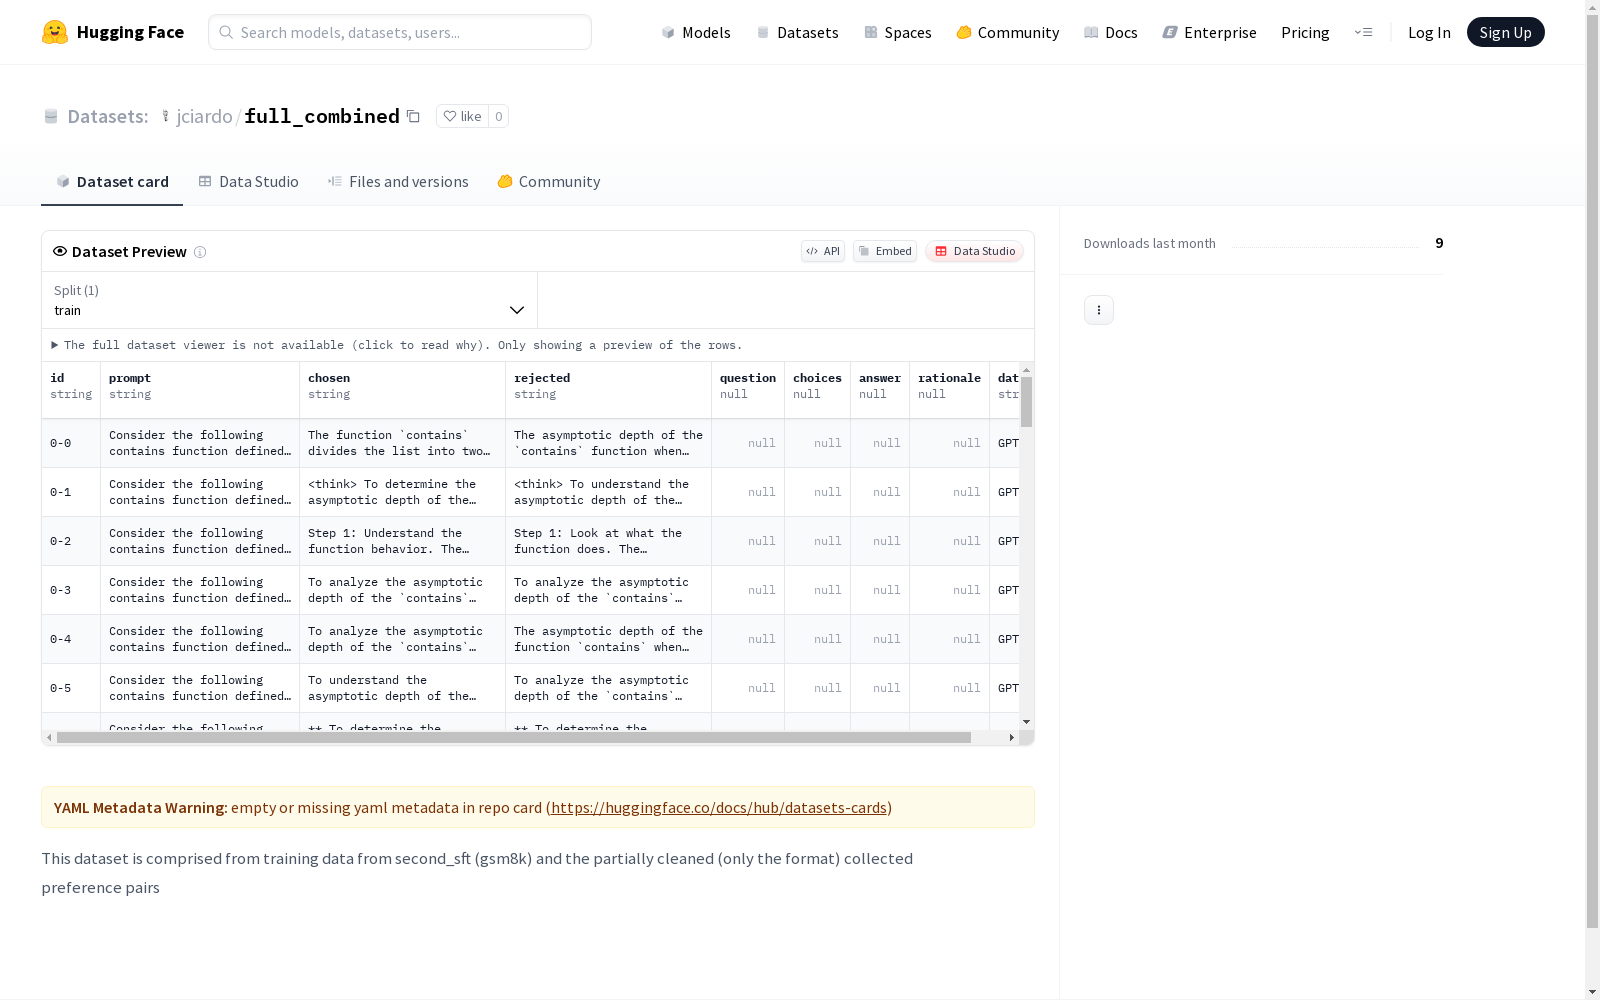Click the Datasets breadcrumb label

coord(108,116)
